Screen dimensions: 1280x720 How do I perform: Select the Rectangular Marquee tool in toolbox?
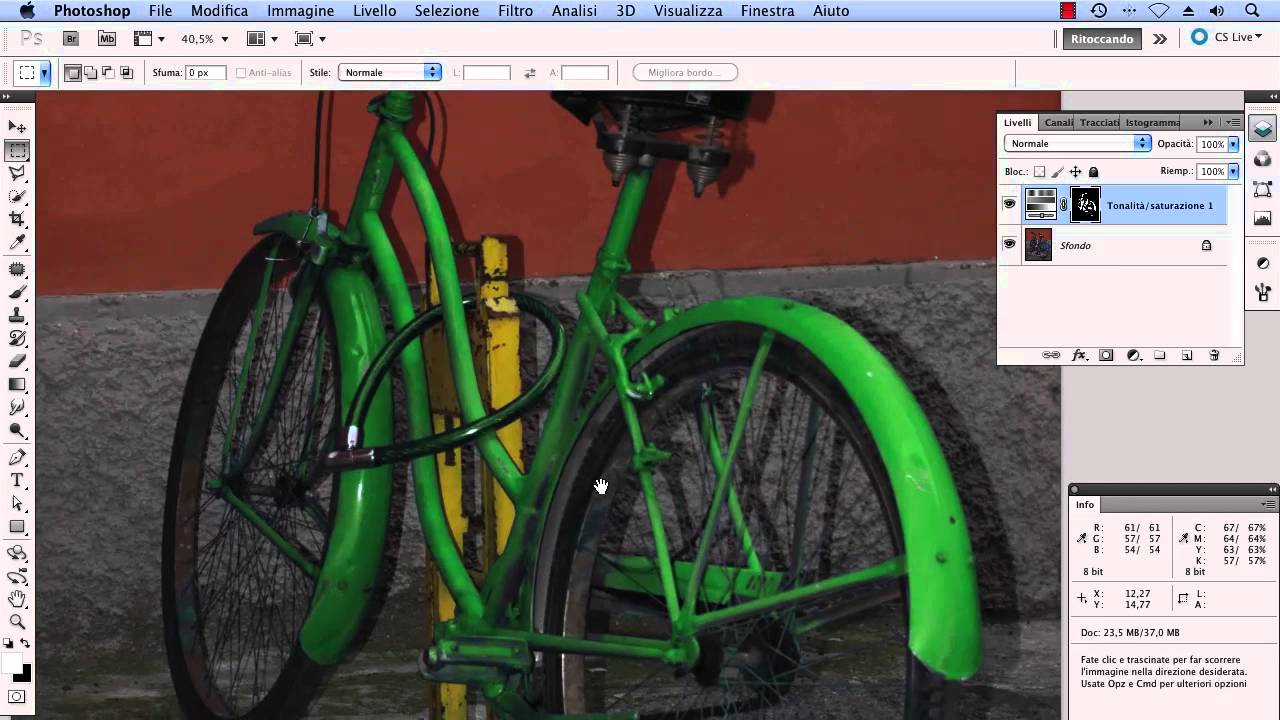[x=17, y=151]
